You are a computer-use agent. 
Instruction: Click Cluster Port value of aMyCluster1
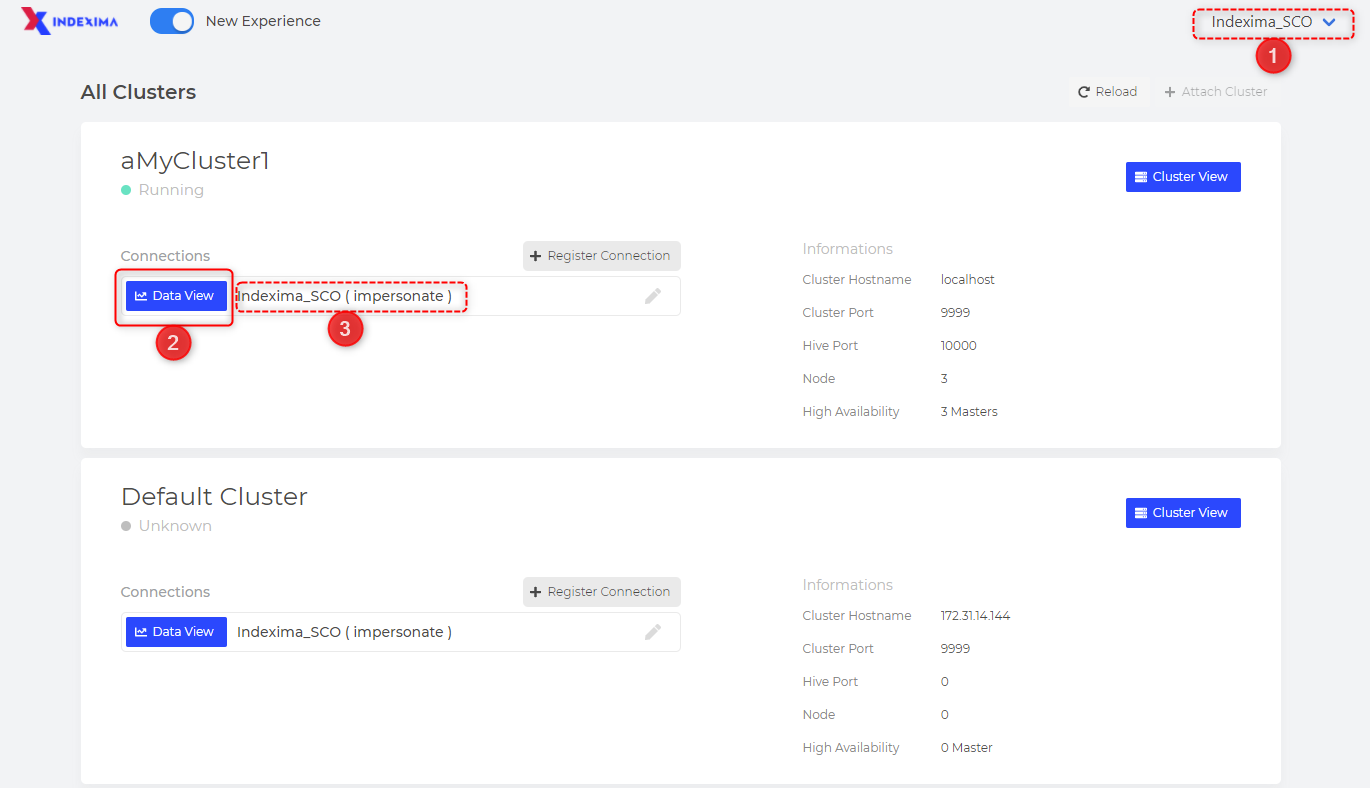coord(955,313)
